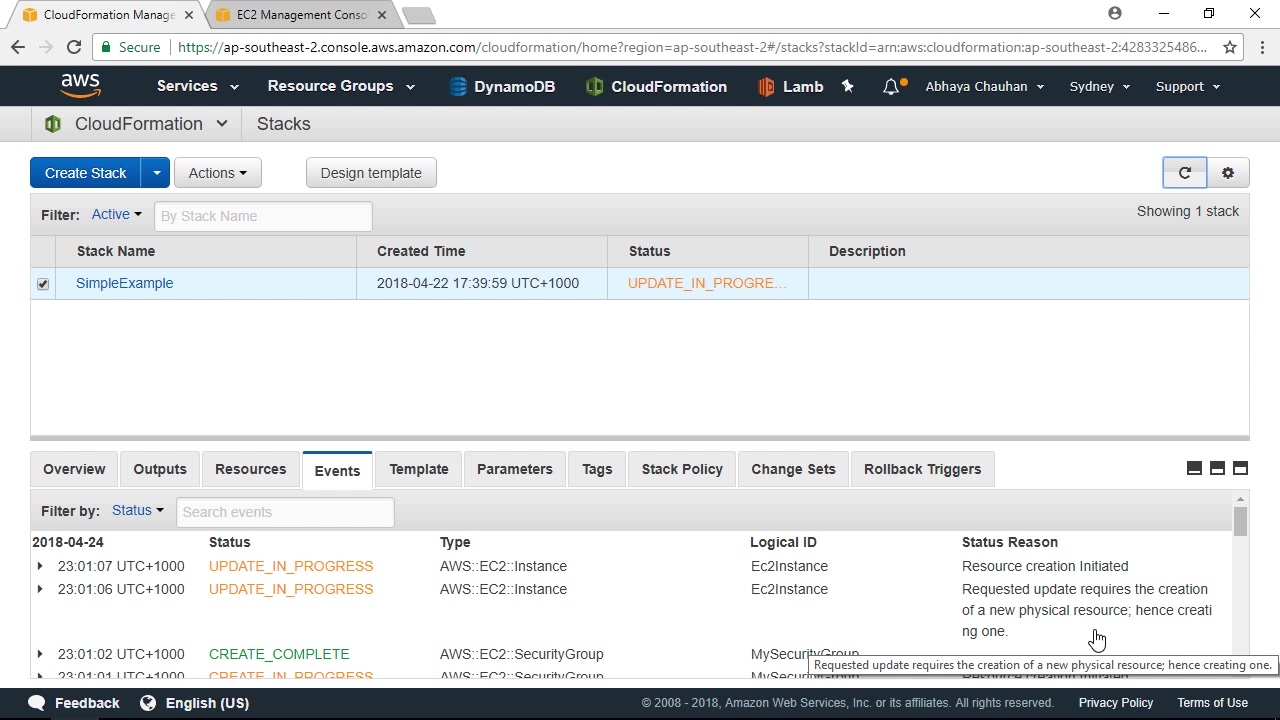
Task: Open the Terms of Use link
Action: coord(1212,703)
